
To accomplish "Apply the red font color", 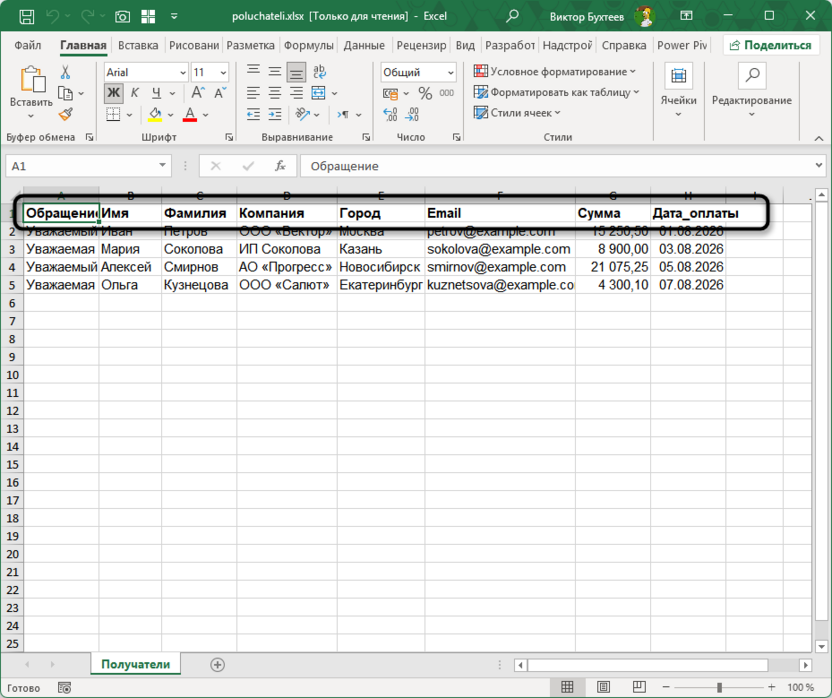I will pos(189,114).
